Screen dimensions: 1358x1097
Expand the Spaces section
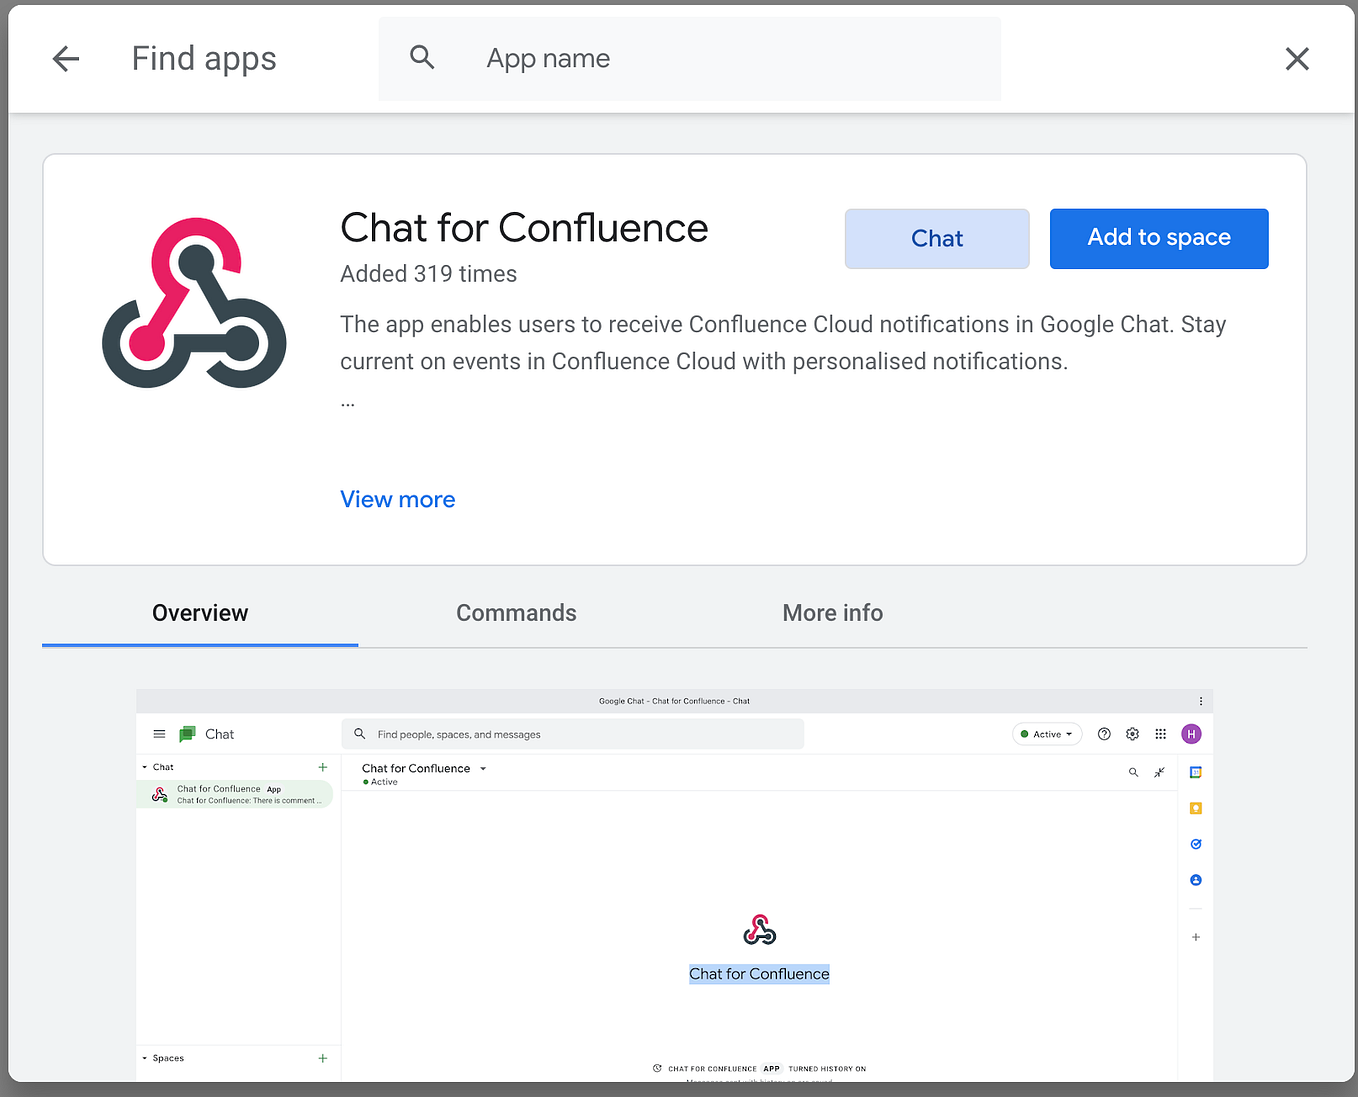click(x=144, y=1058)
